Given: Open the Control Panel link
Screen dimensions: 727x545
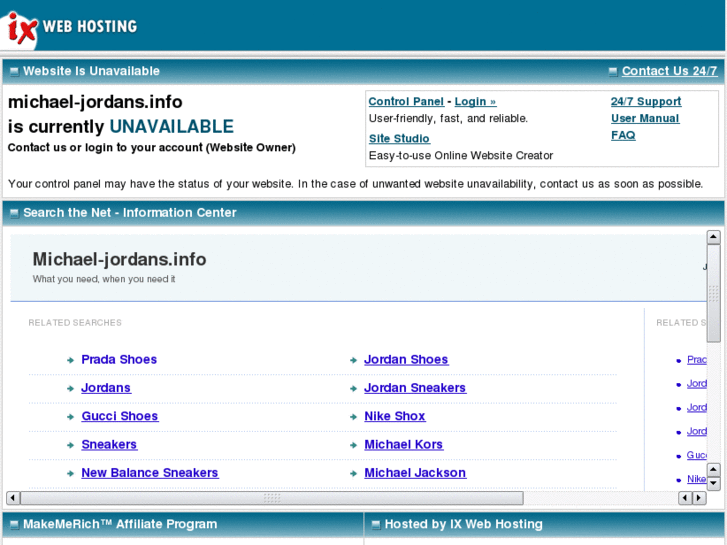Looking at the screenshot, I should coord(406,102).
